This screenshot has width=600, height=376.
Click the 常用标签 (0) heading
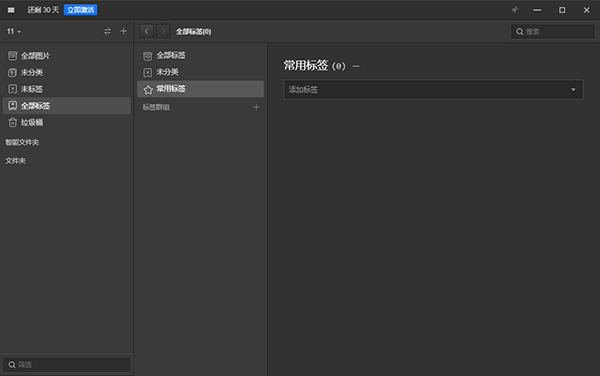pos(315,66)
